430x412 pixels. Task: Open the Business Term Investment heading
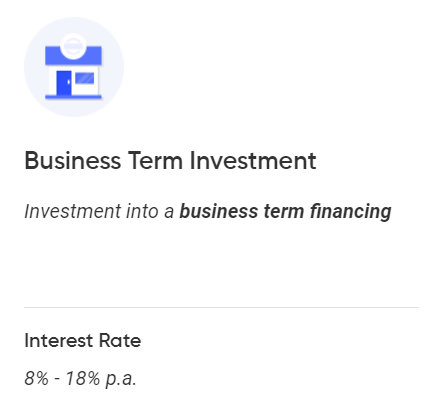pyautogui.click(x=170, y=161)
